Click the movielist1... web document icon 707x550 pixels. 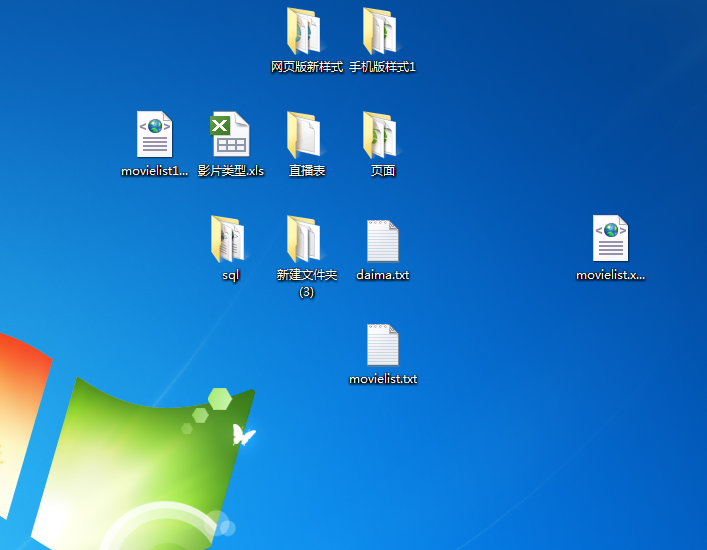tap(155, 134)
